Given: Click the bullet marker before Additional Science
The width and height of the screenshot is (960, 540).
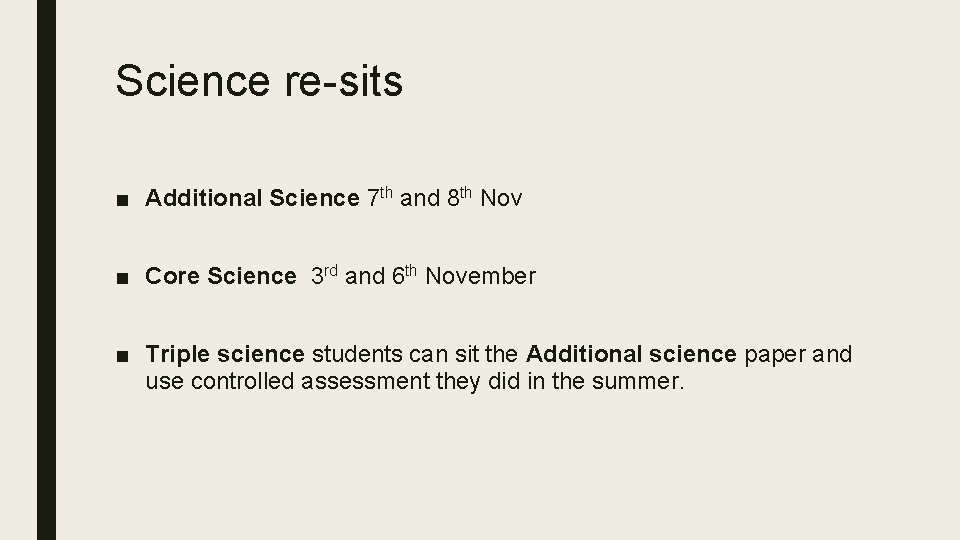Looking at the screenshot, I should (121, 200).
